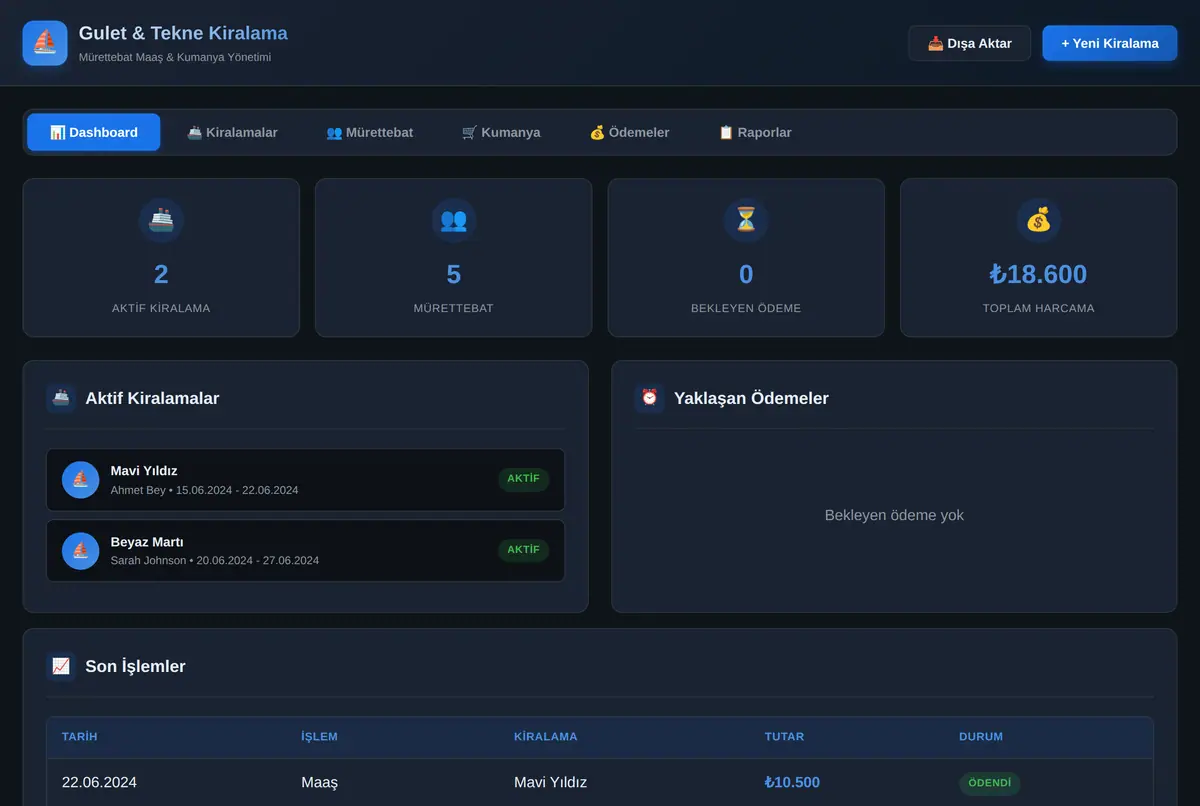
Task: Click the alarm clock icon beside Yaklaşan Ödemeler
Action: (649, 398)
